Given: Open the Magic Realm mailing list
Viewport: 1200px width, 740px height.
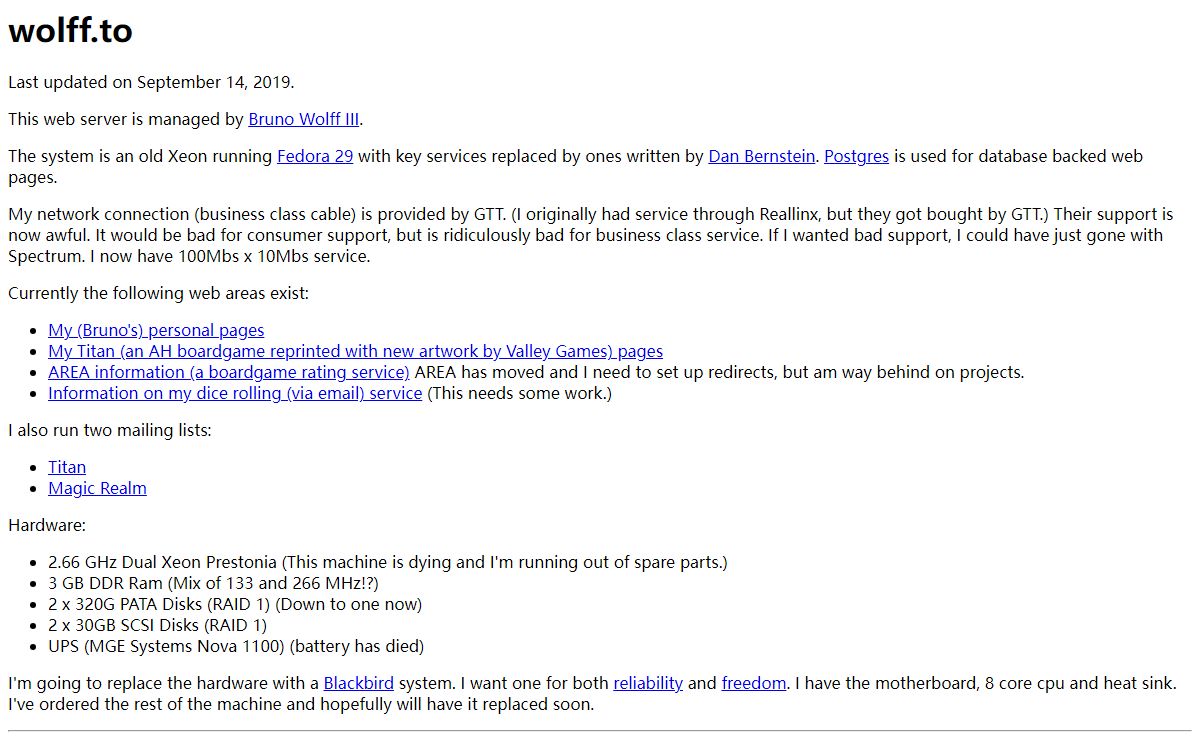Looking at the screenshot, I should pos(97,488).
